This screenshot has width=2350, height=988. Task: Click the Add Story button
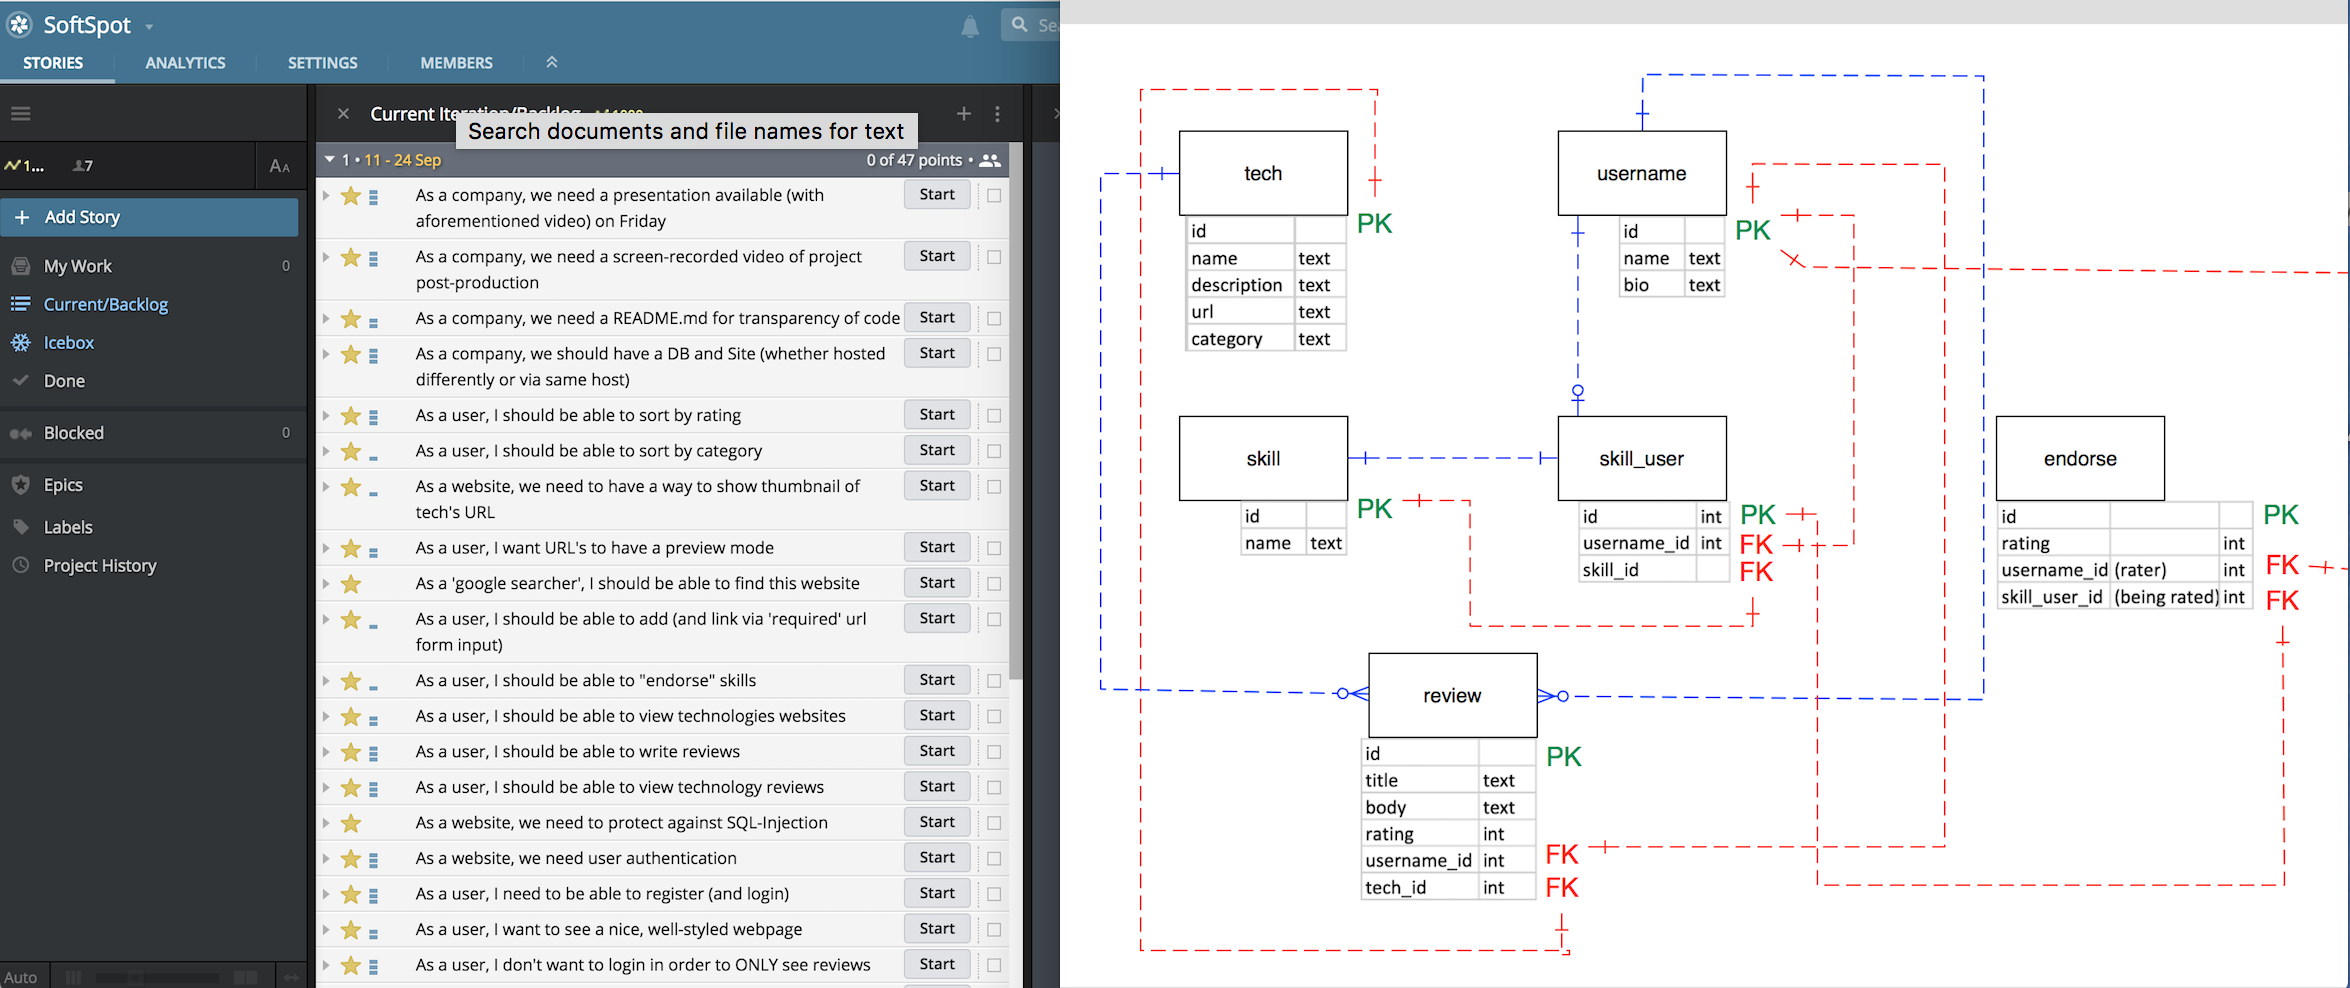(x=150, y=217)
